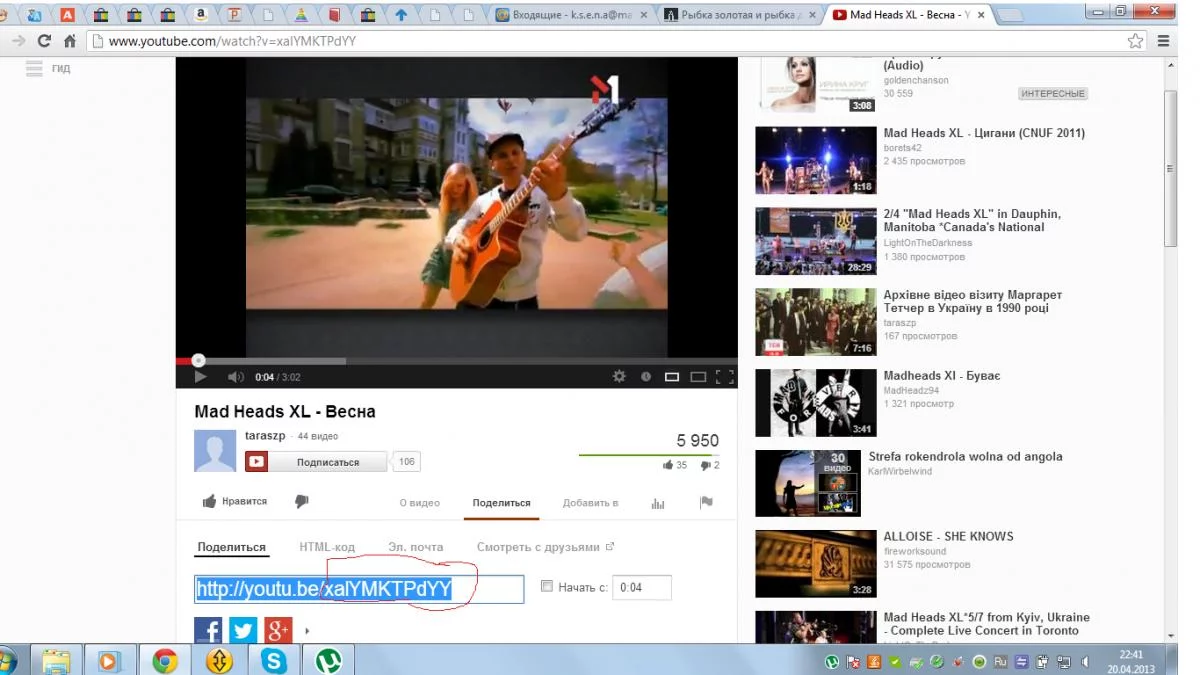
Task: Mute the video using the speaker icon
Action: [x=235, y=377]
